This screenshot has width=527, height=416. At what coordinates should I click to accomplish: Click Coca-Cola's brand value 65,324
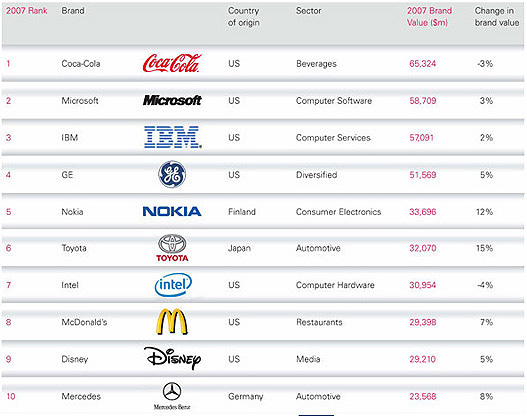pyautogui.click(x=422, y=64)
